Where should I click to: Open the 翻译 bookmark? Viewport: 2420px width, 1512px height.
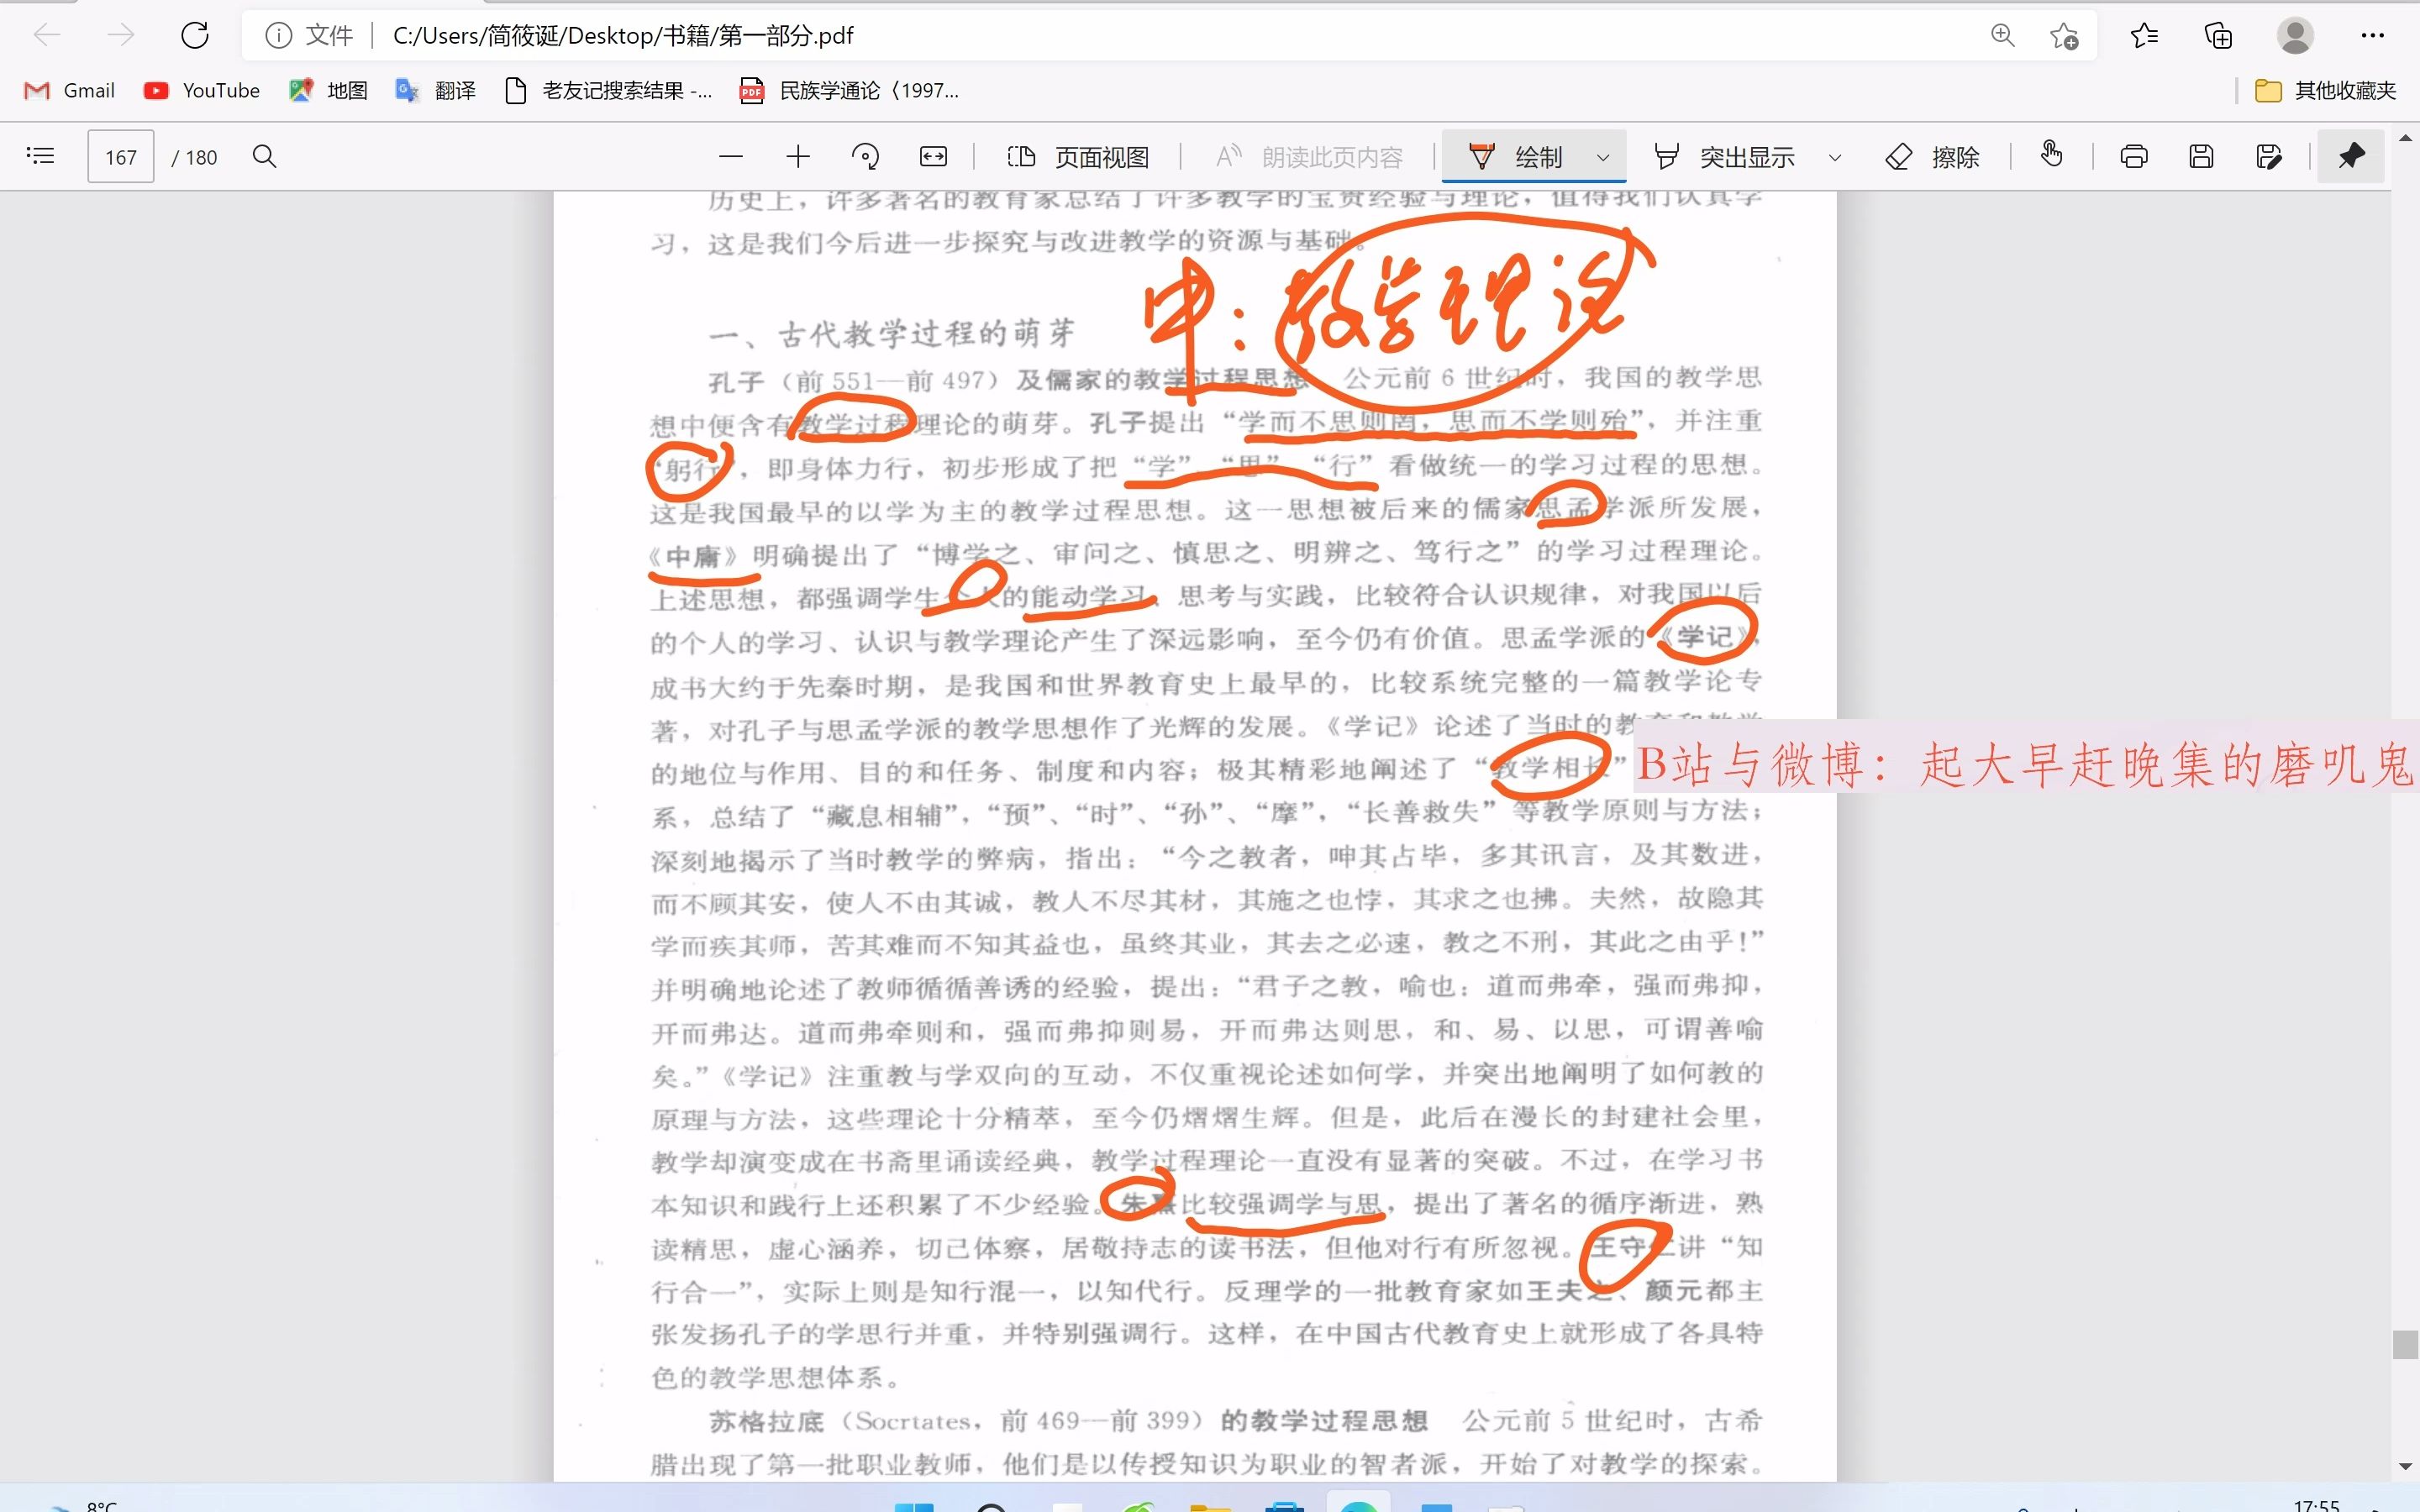pos(436,91)
